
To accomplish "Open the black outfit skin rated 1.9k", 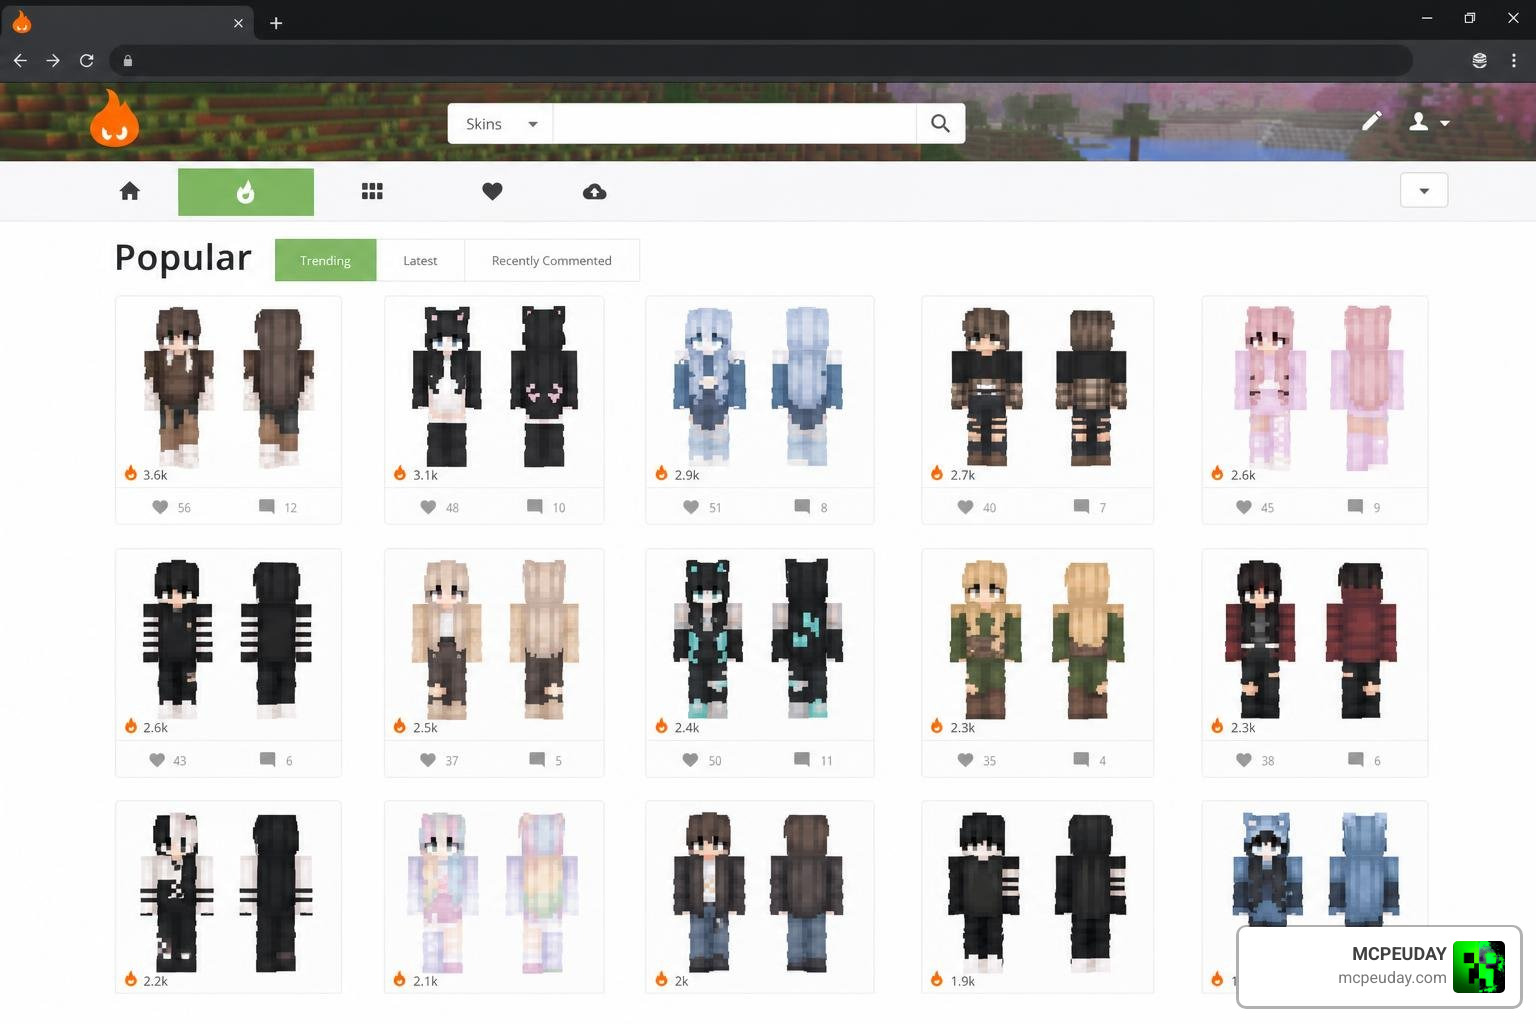I will point(1037,896).
